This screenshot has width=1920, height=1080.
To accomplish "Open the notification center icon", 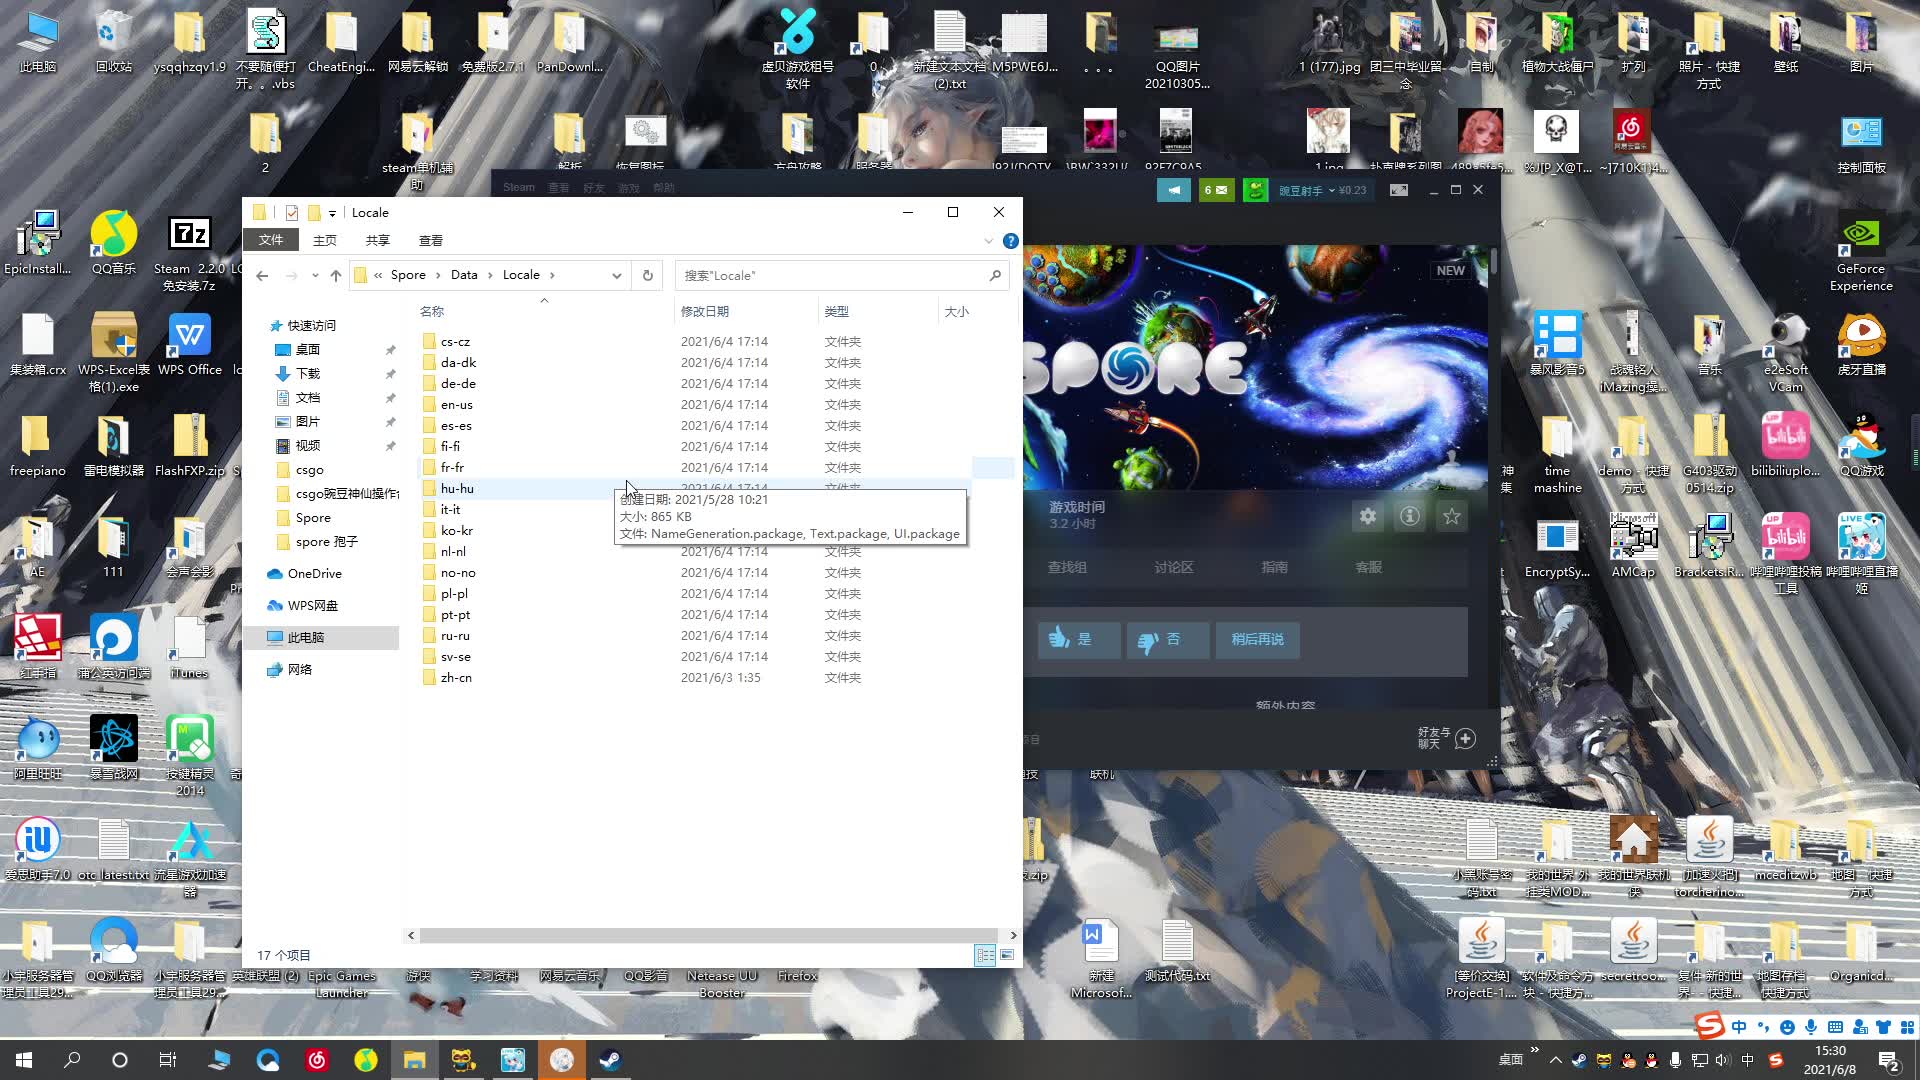I will click(1889, 1060).
